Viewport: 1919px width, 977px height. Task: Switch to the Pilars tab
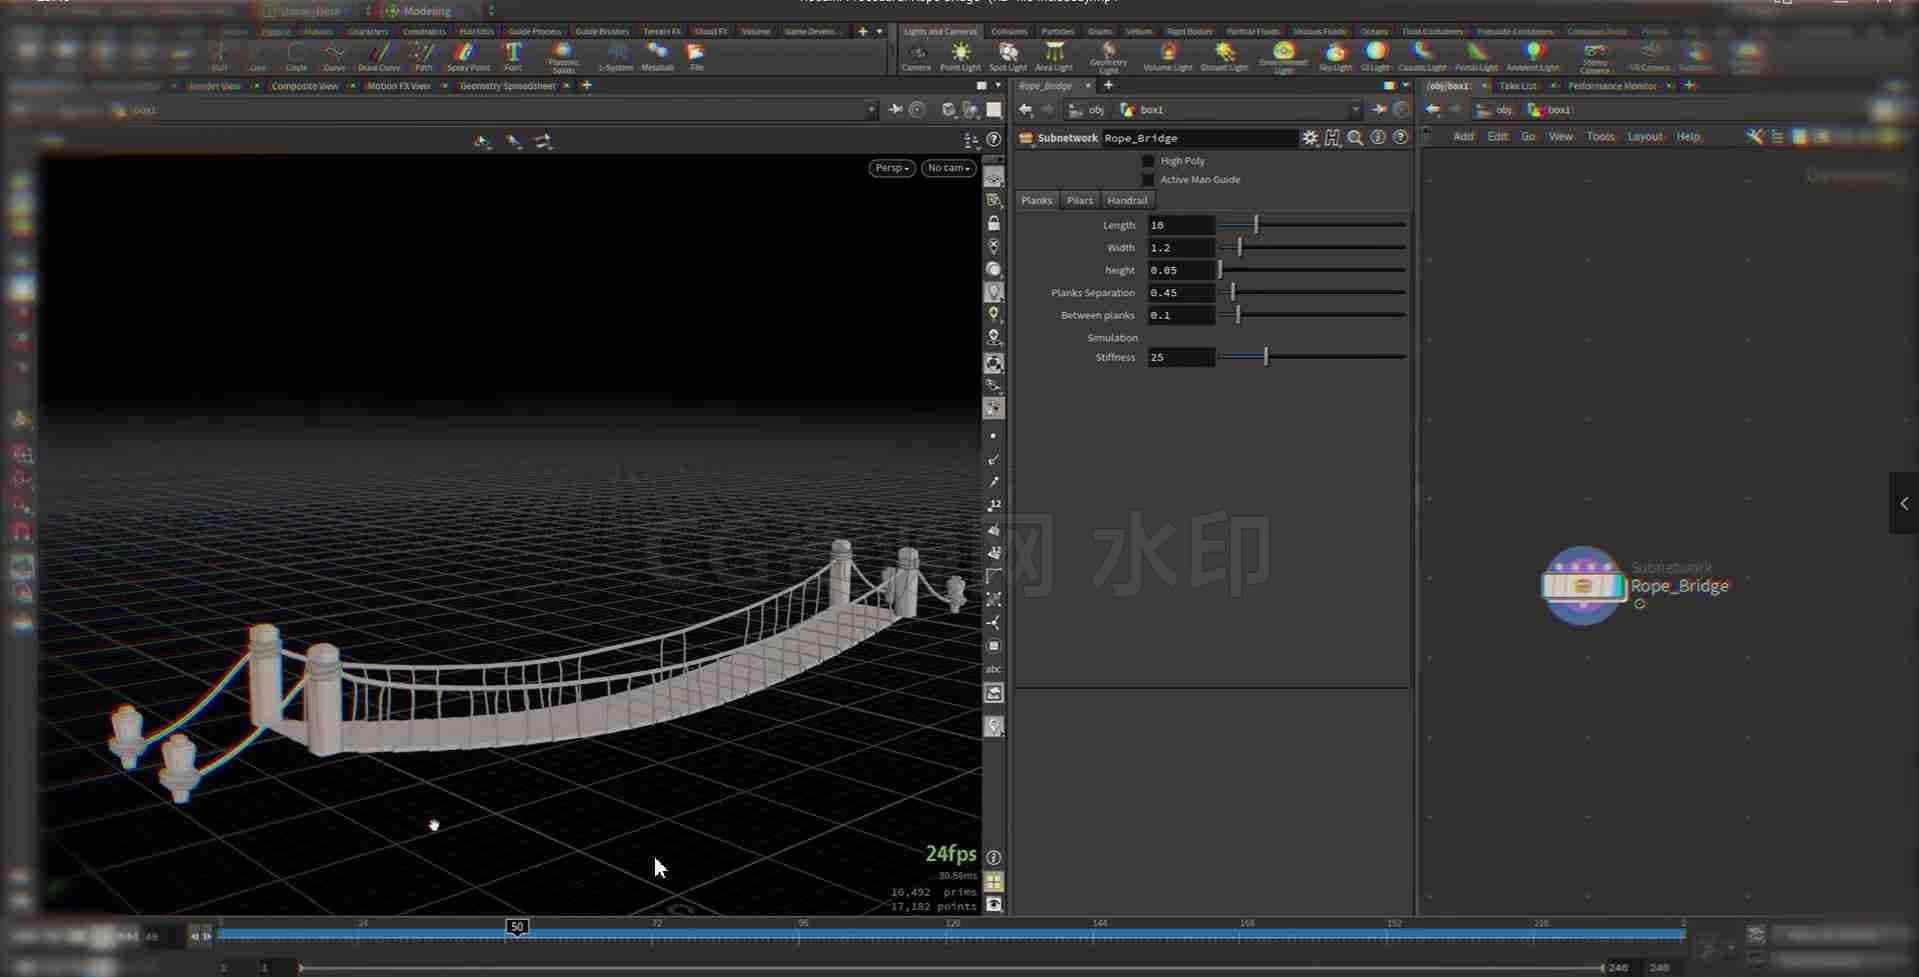tap(1079, 200)
